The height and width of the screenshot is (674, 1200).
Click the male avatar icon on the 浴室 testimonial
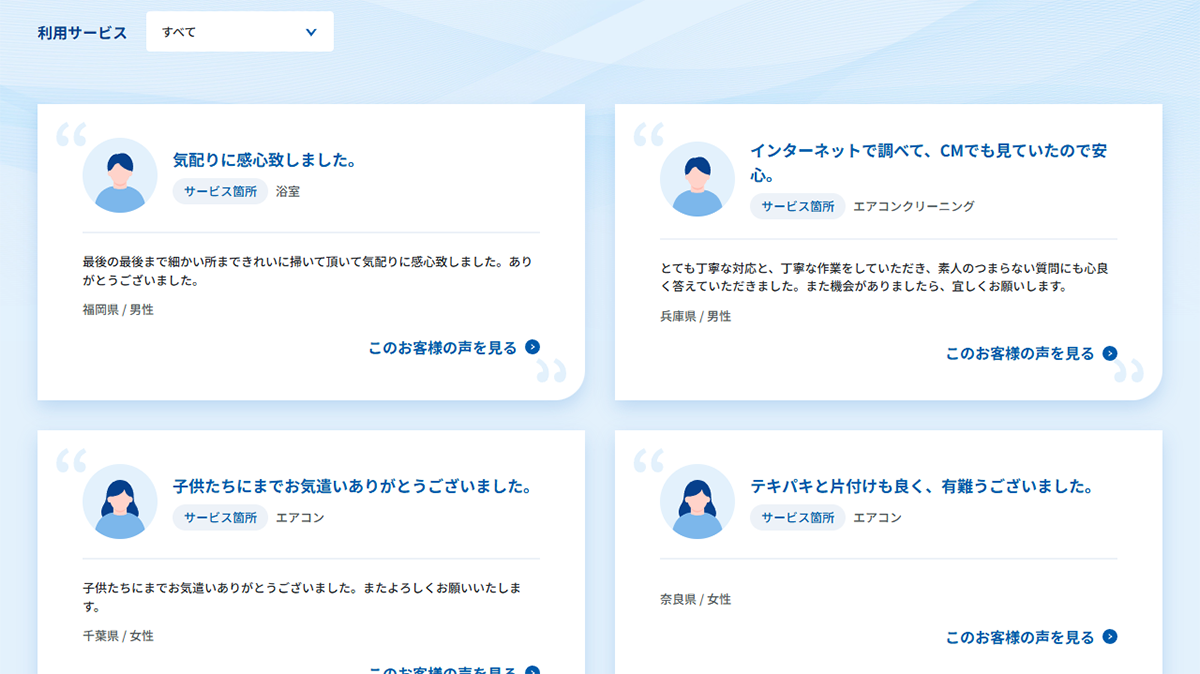coord(120,175)
